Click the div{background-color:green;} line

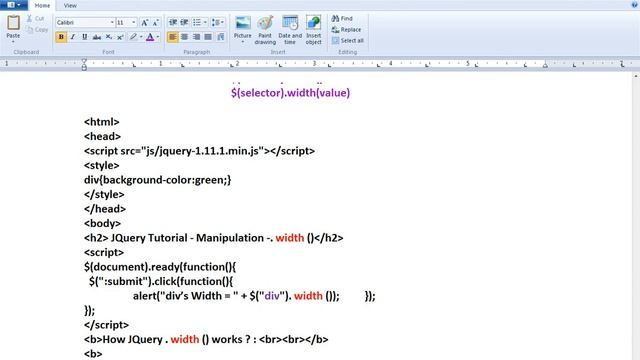[x=158, y=180]
